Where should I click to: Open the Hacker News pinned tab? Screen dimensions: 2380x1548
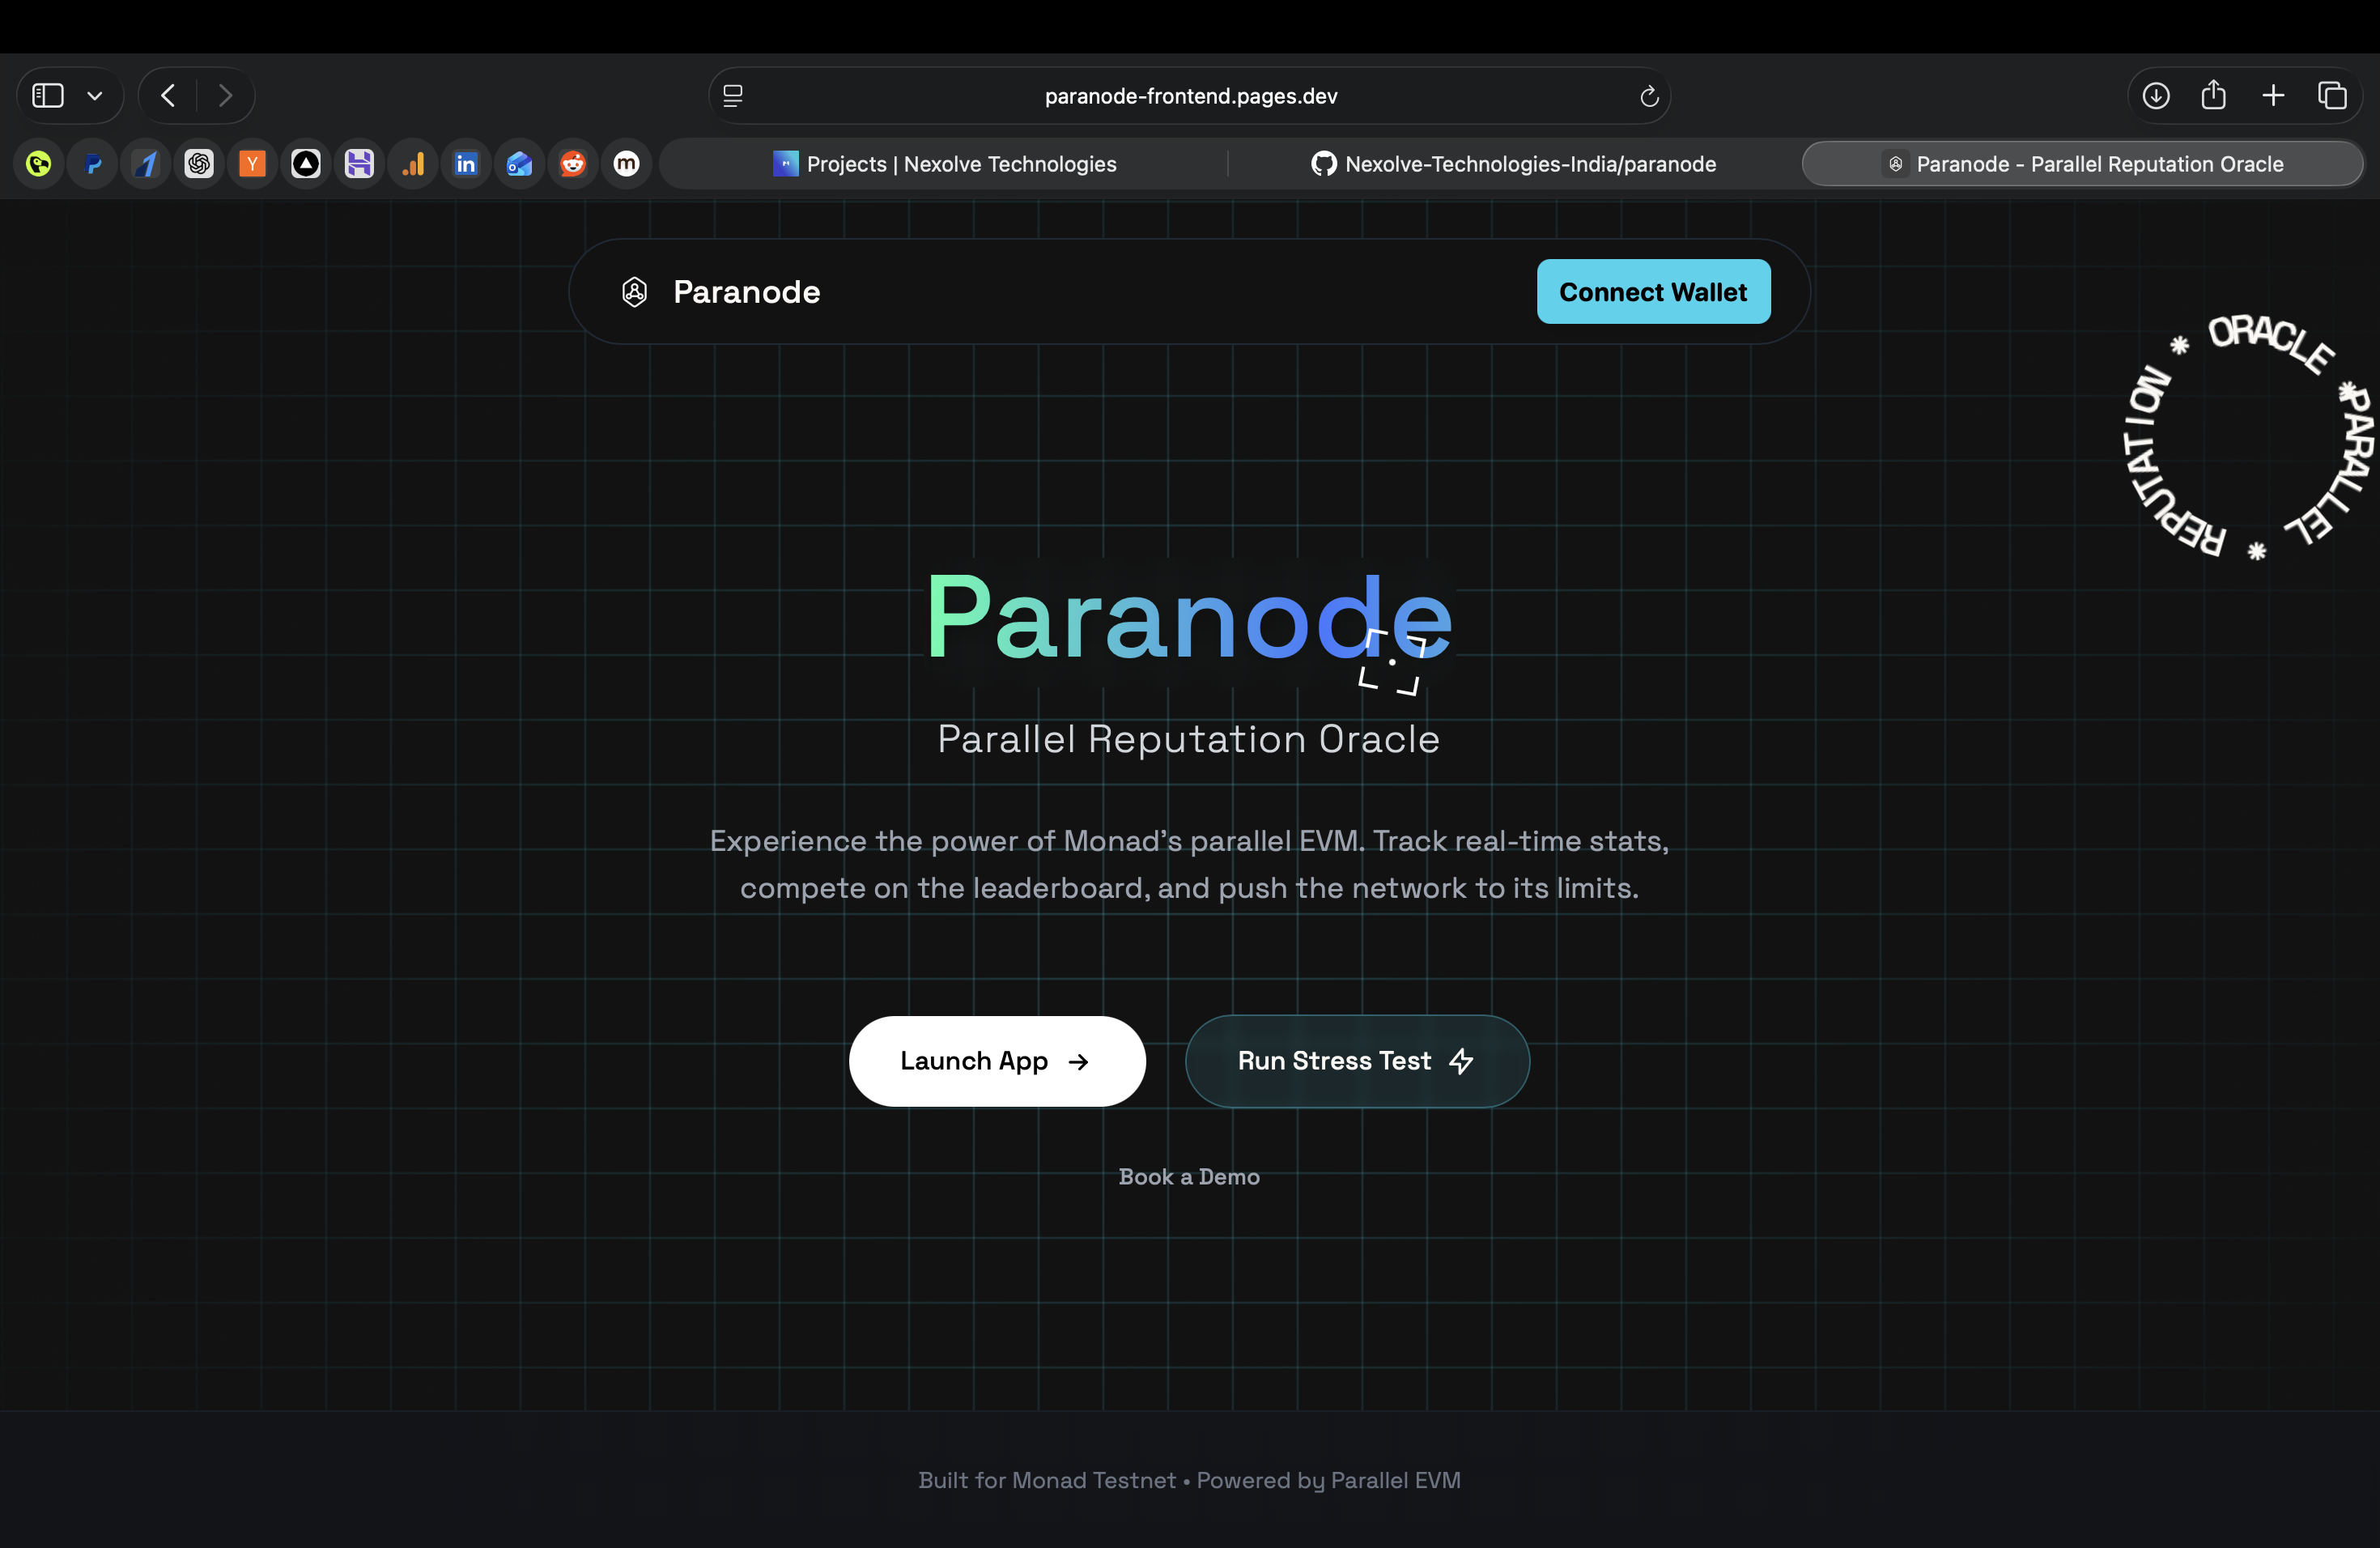click(x=252, y=163)
